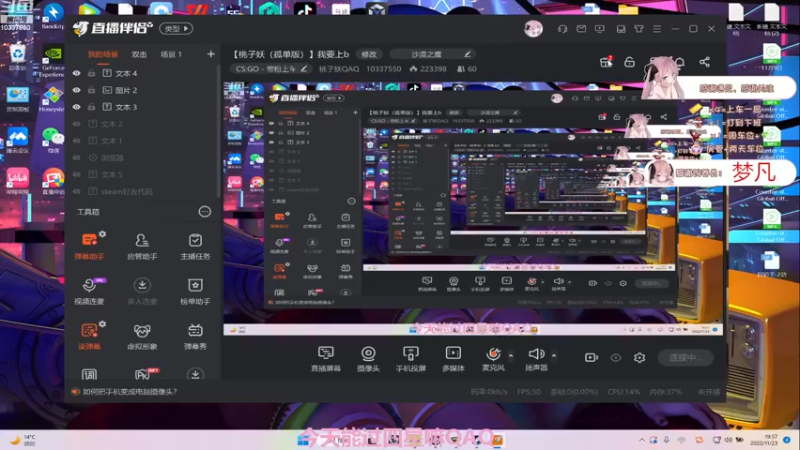Add 多媒体 multimedia source
This screenshot has width=800, height=450.
(x=453, y=359)
